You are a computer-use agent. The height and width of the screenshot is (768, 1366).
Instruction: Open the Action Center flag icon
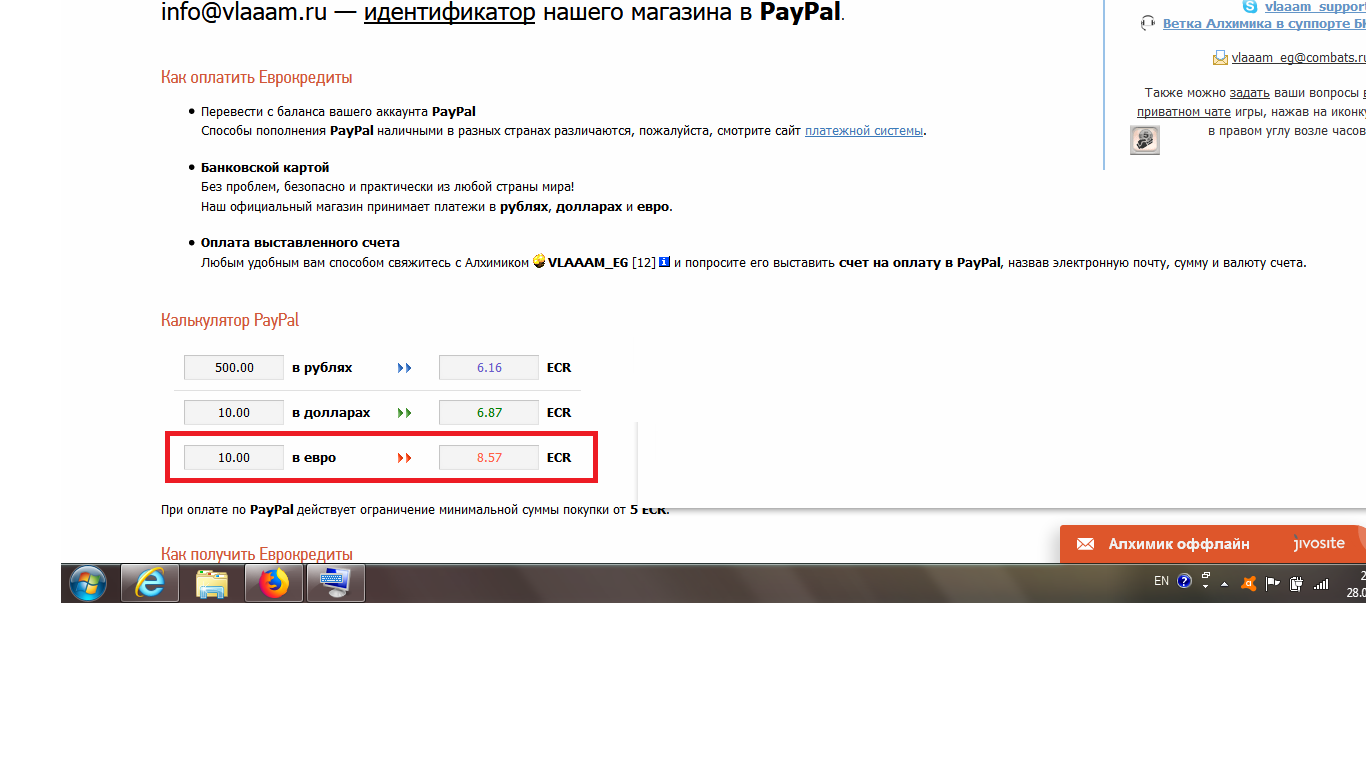(1273, 582)
